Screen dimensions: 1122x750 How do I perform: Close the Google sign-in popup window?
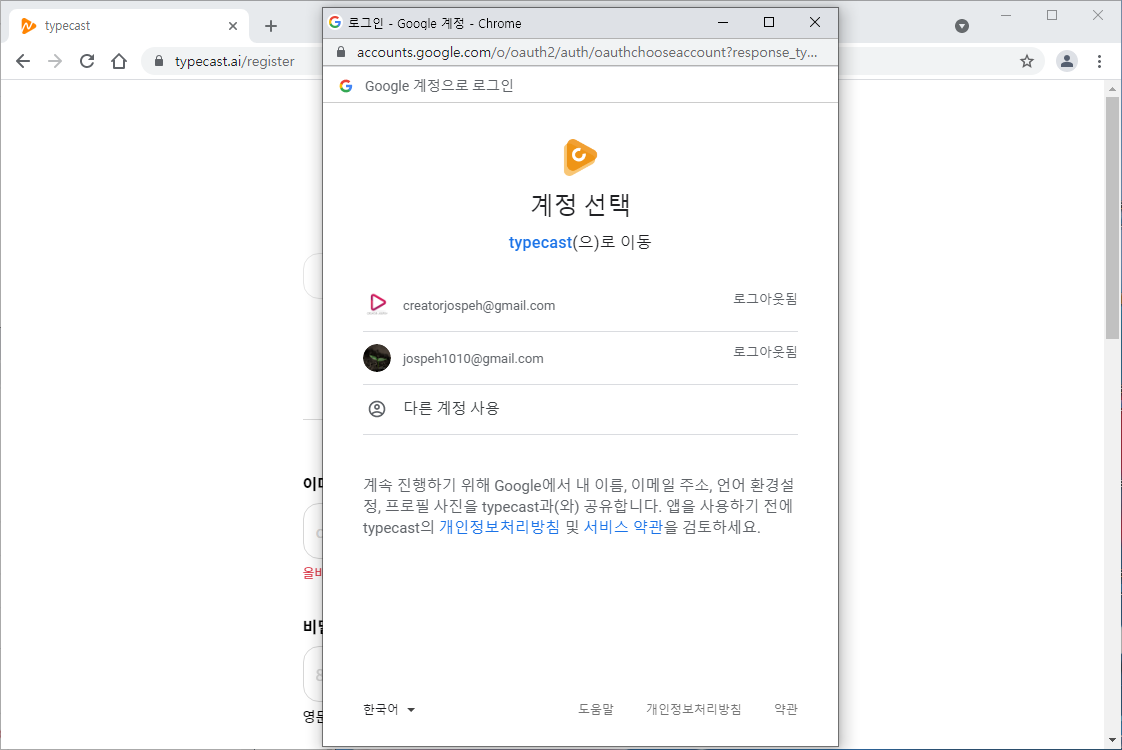(814, 22)
